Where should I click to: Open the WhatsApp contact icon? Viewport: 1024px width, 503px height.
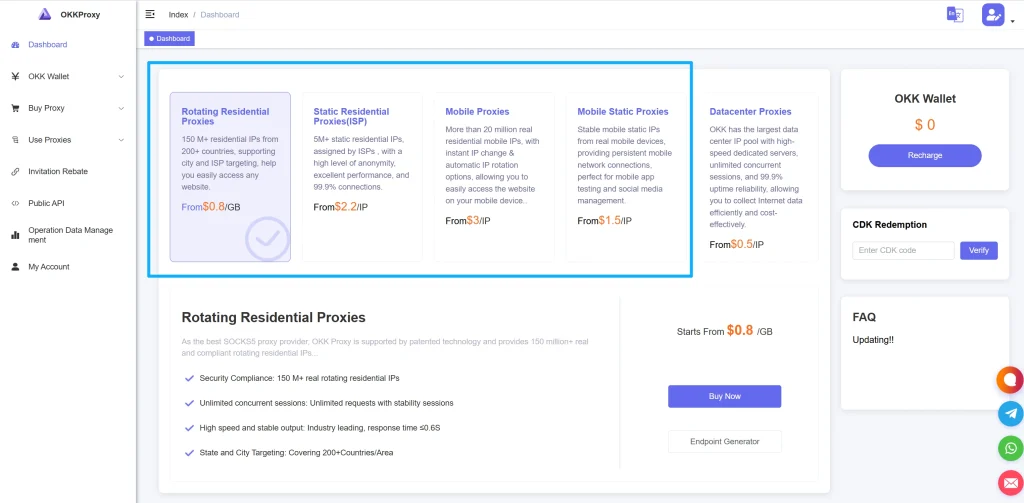click(1010, 448)
